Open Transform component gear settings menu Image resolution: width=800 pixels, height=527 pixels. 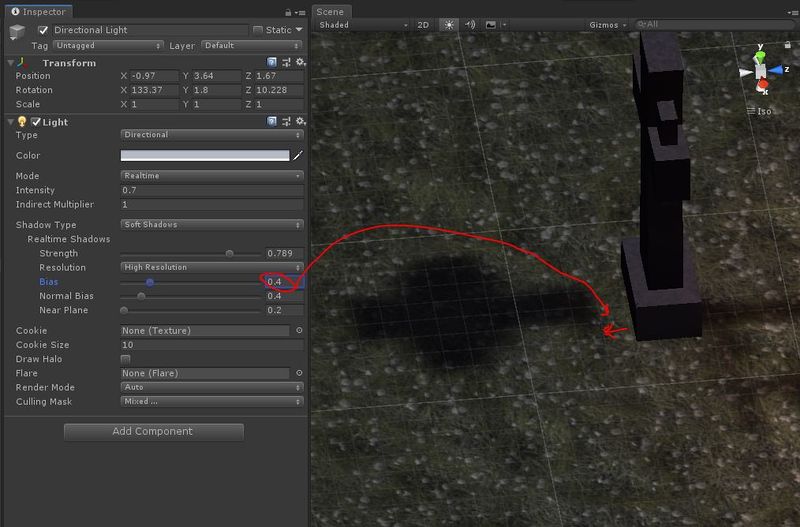pyautogui.click(x=301, y=62)
